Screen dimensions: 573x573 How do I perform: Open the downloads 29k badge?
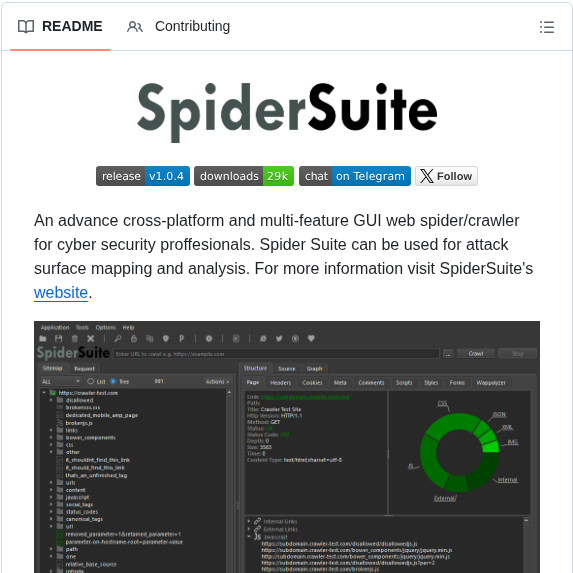(x=244, y=176)
